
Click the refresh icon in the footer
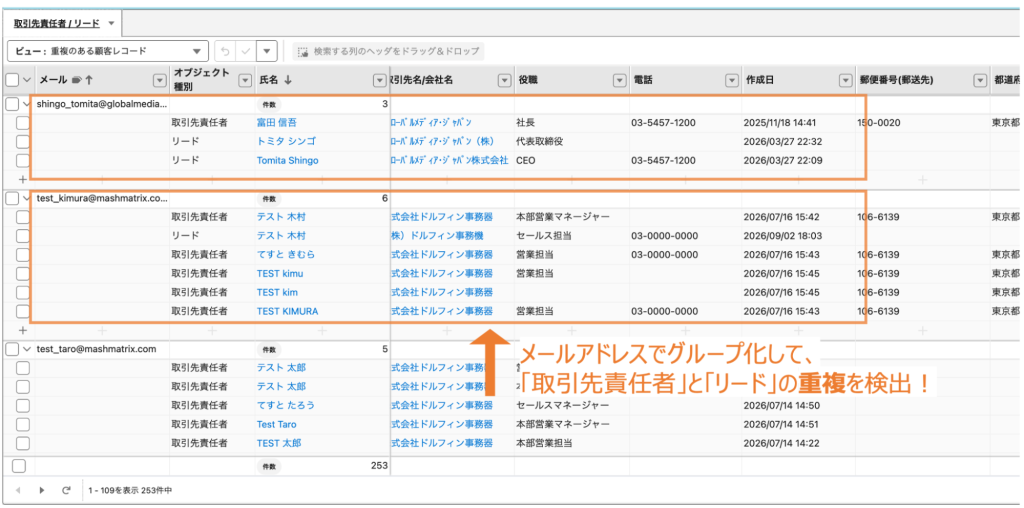[x=66, y=490]
